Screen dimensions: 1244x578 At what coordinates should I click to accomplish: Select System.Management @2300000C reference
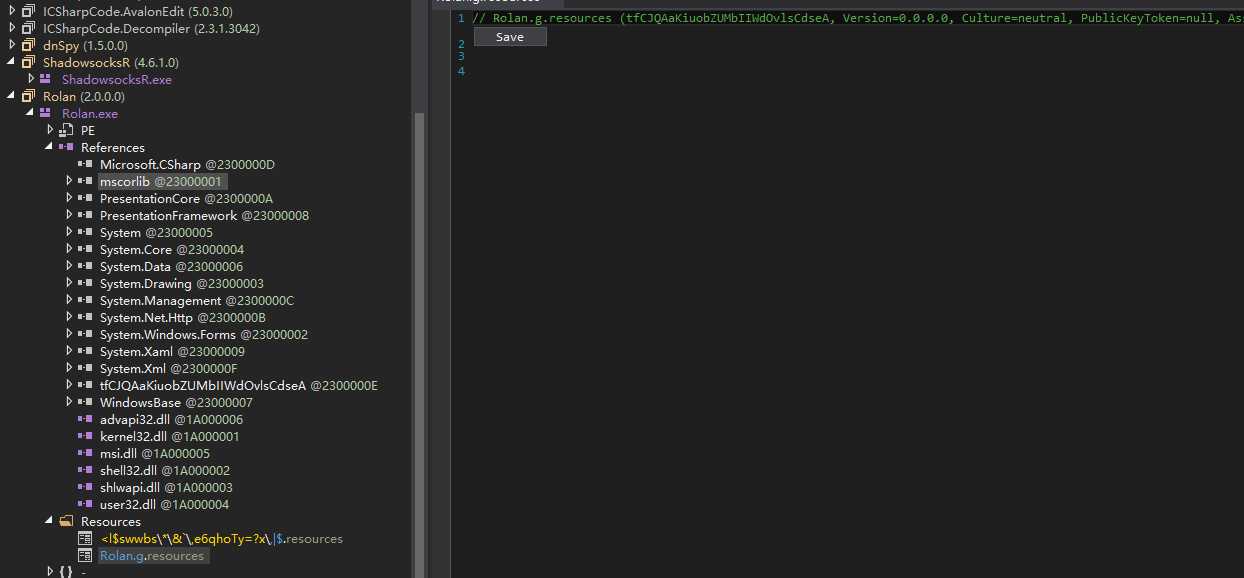coord(197,300)
